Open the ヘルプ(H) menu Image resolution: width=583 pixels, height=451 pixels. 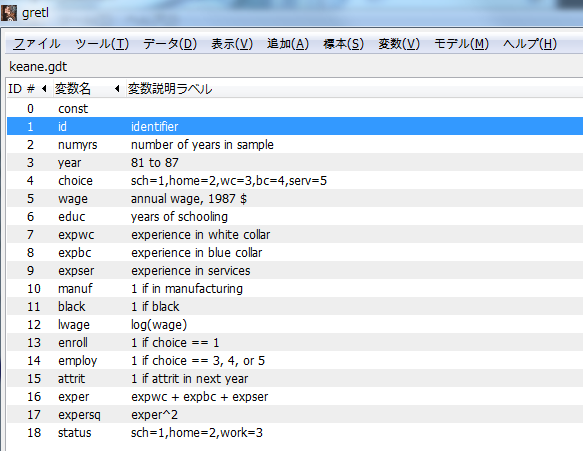click(529, 44)
